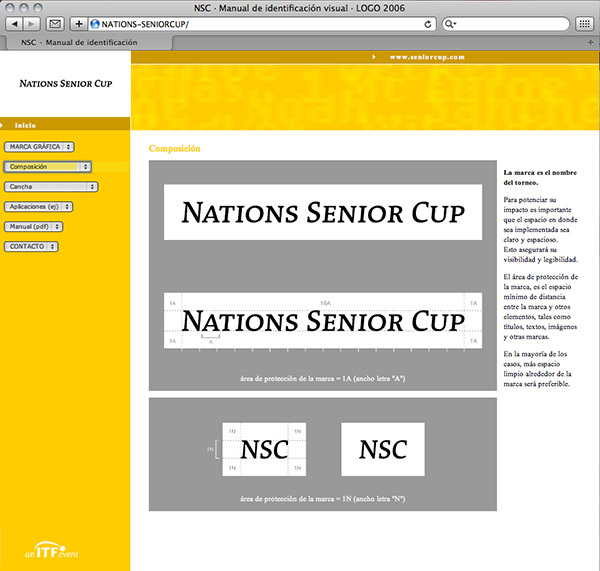The image size is (600, 571).
Task: Open the Composición dropdown
Action: 48,166
